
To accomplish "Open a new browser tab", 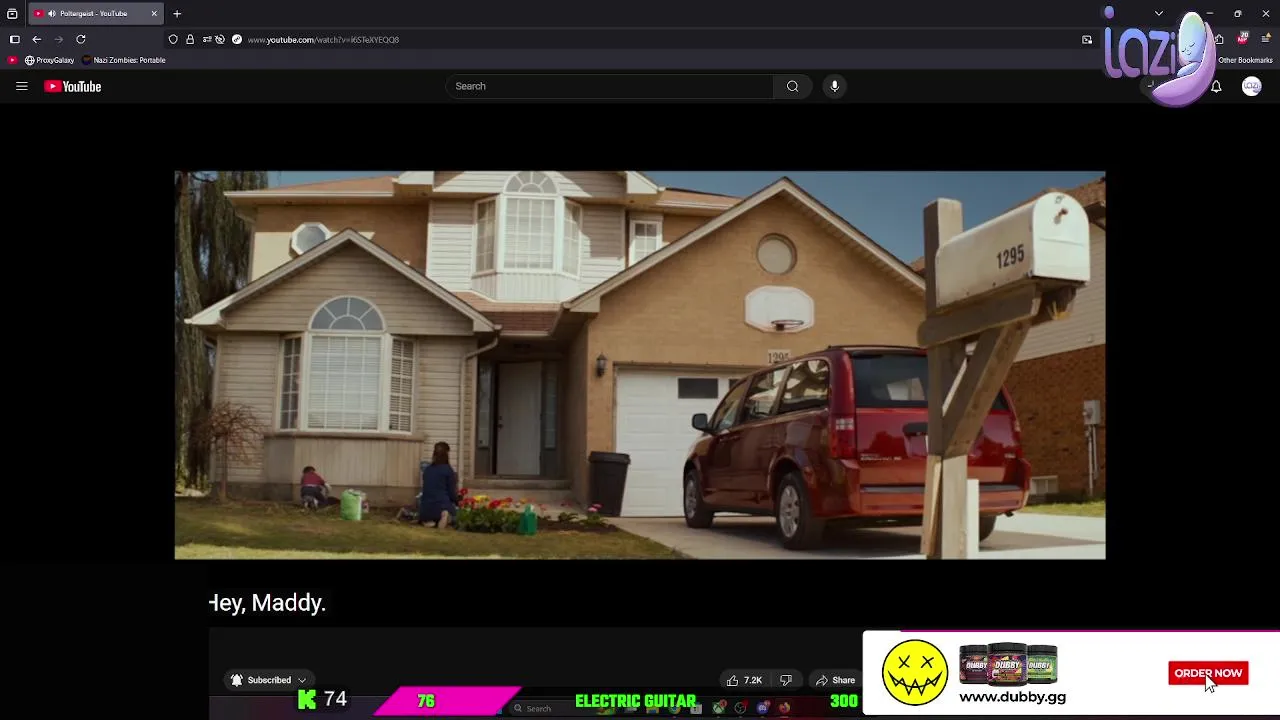I will pos(177,14).
